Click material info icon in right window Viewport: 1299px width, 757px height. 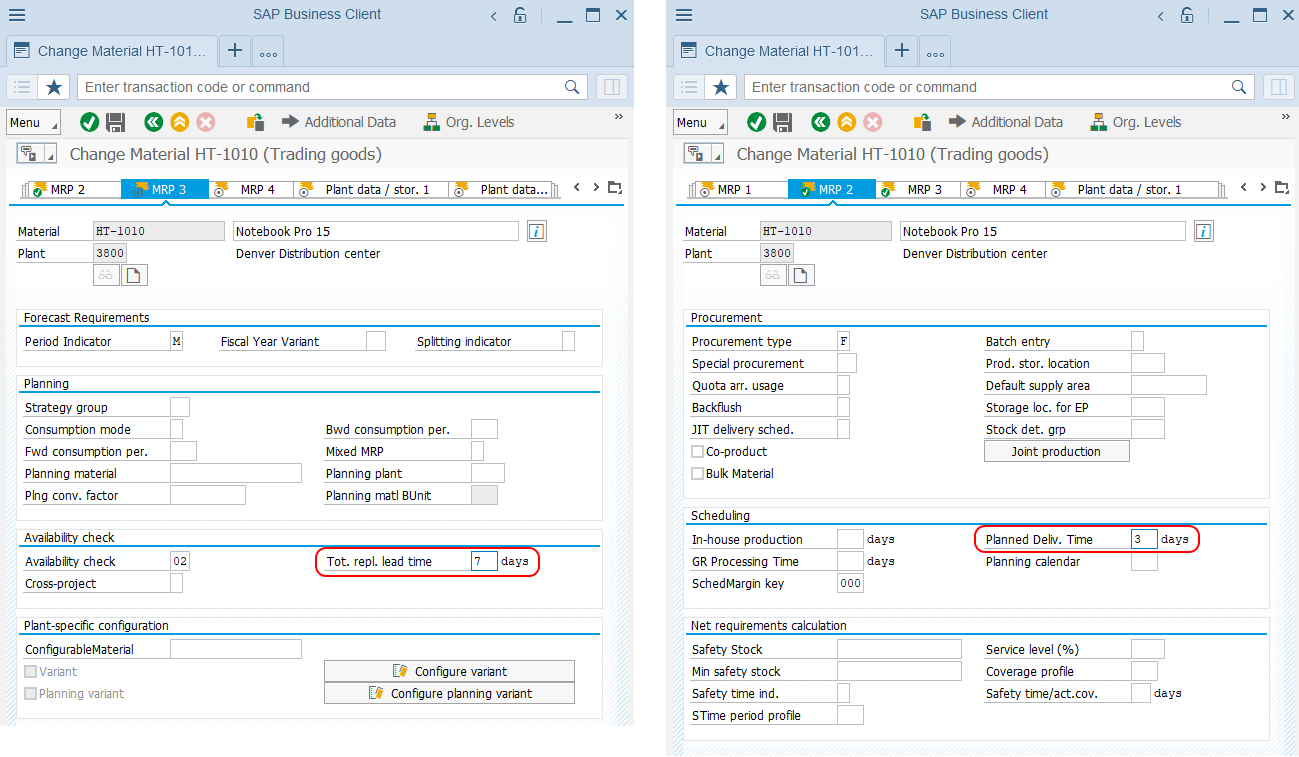coord(1204,231)
